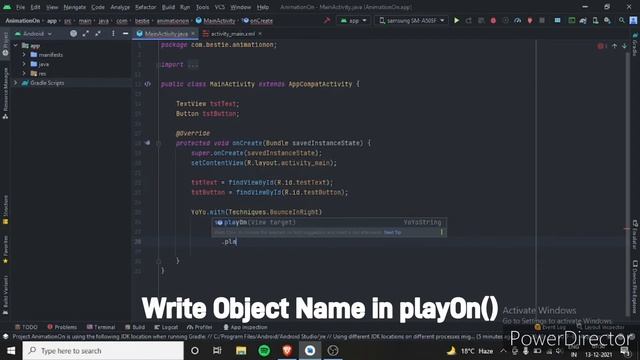Open the Build menu

click(x=168, y=7)
